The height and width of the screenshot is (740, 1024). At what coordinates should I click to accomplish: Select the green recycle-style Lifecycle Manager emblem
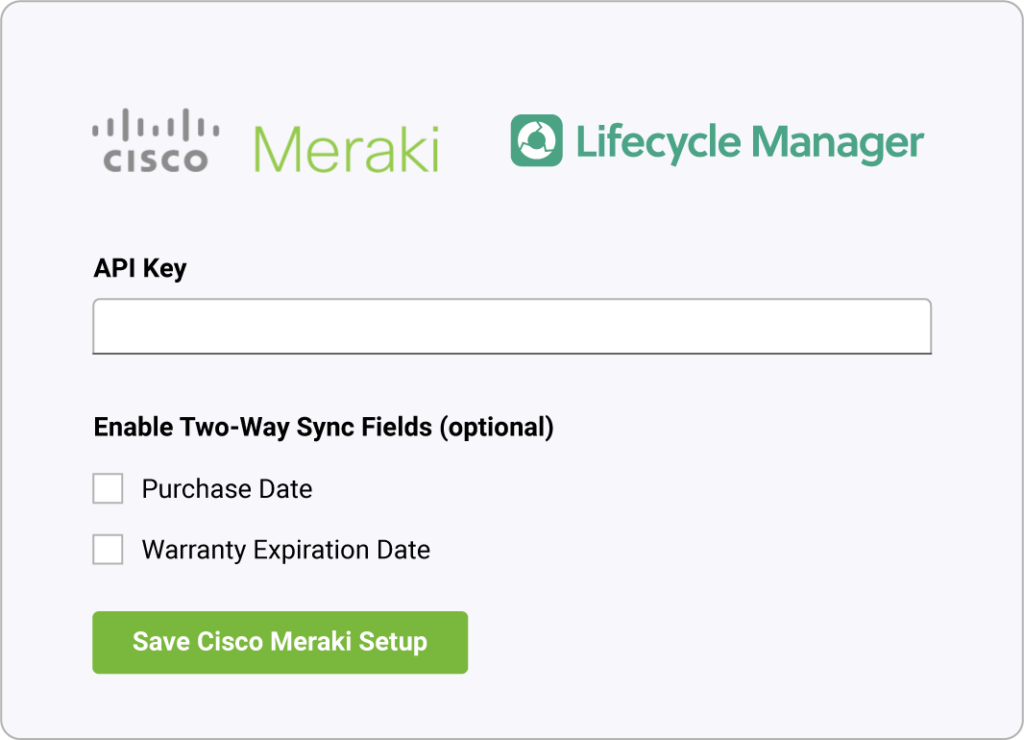tap(538, 140)
